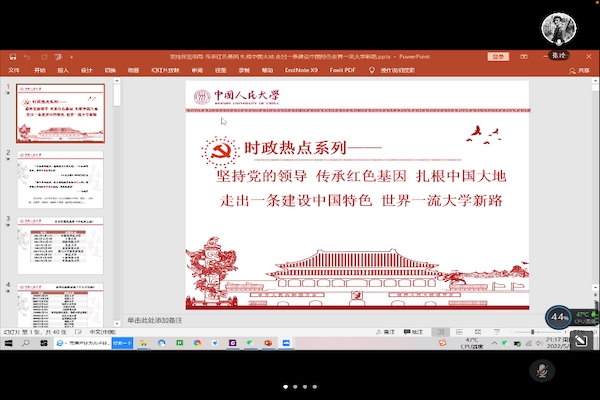Image resolution: width=600 pixels, height=400 pixels.
Task: Click the zoom slider handle in status bar
Action: 532,332
